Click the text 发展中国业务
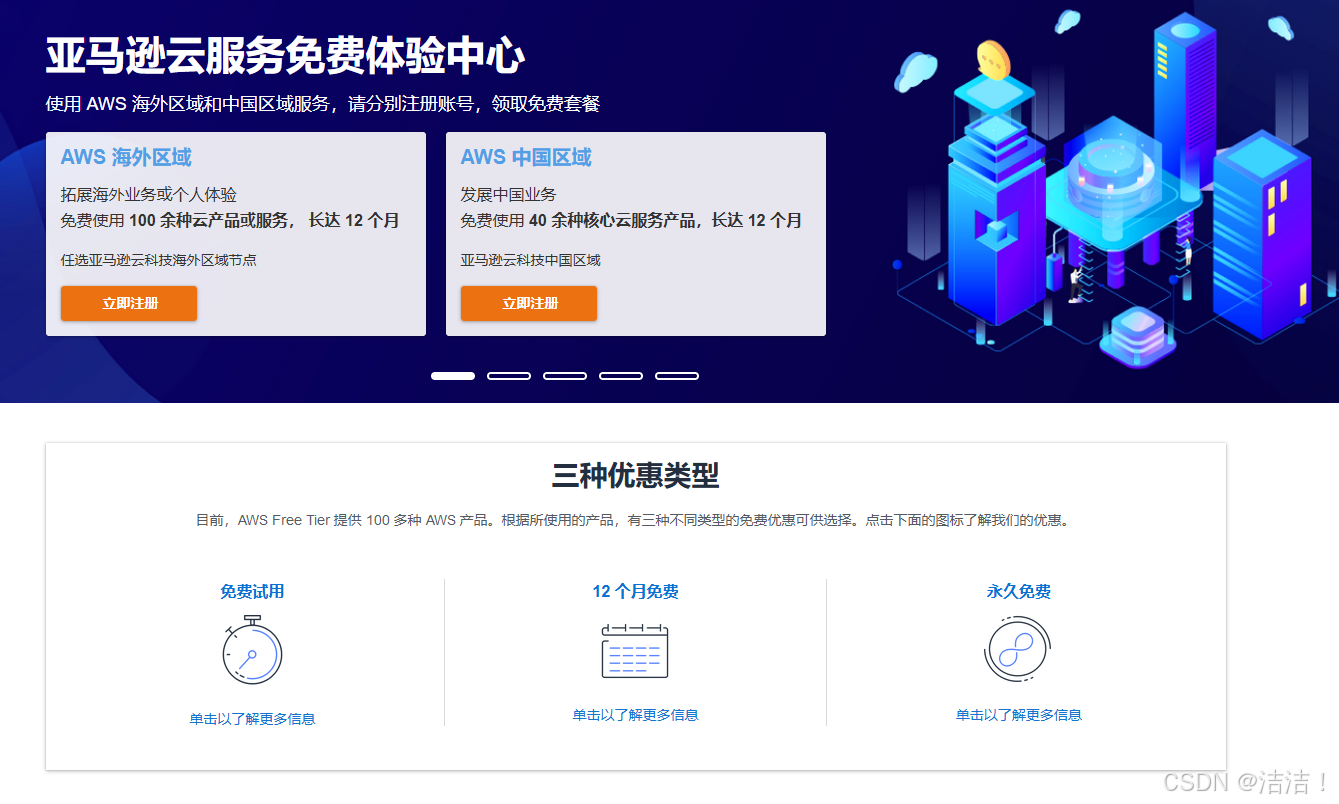The width and height of the screenshot is (1339, 804). [509, 195]
